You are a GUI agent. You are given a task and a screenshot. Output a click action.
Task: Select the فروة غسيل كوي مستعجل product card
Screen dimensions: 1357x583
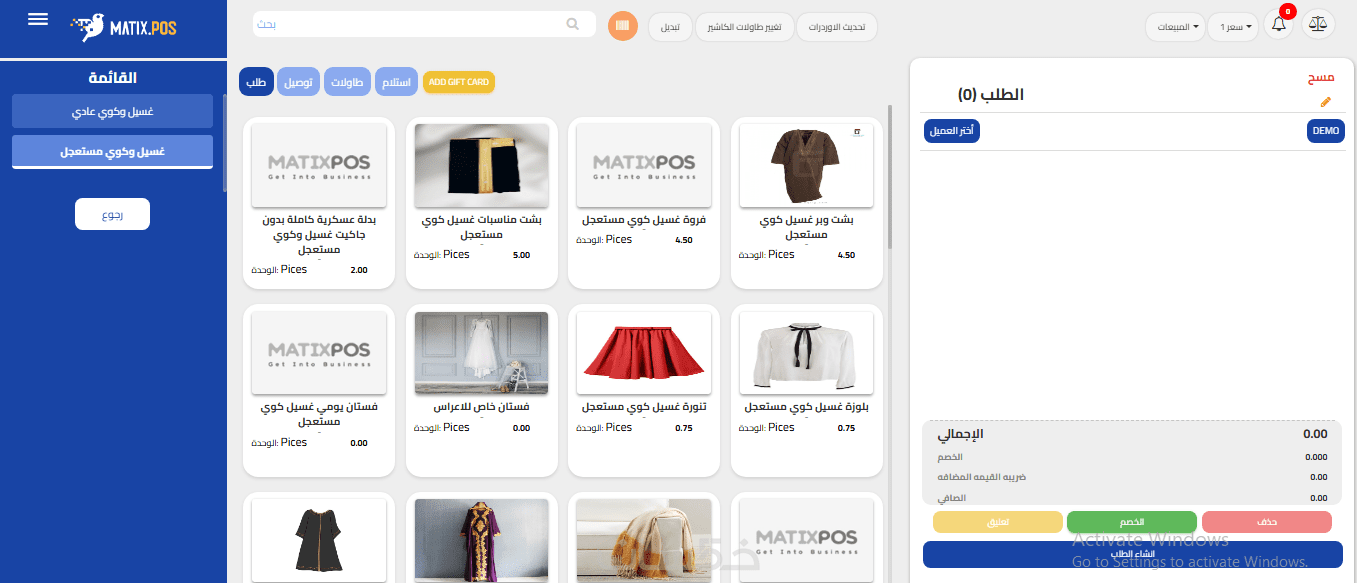pyautogui.click(x=644, y=204)
